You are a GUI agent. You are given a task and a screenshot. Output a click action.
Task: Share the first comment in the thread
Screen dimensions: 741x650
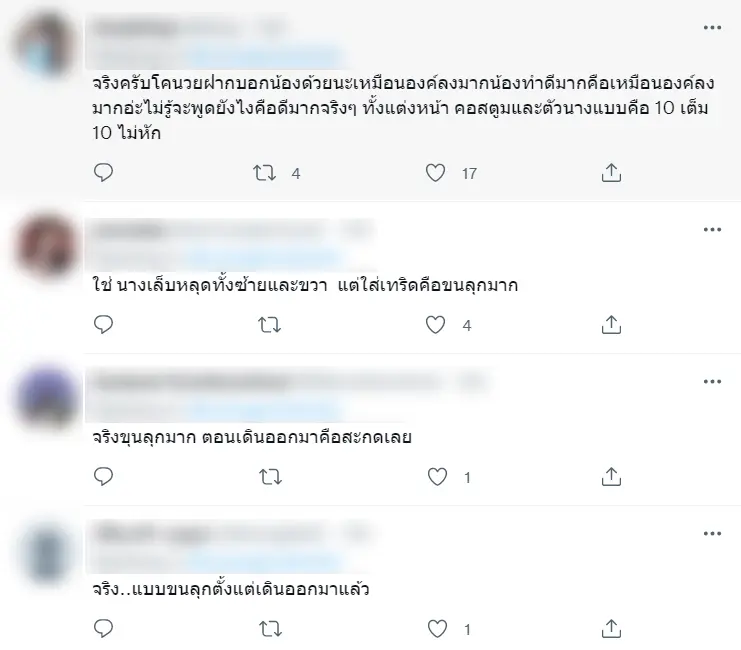(x=611, y=173)
